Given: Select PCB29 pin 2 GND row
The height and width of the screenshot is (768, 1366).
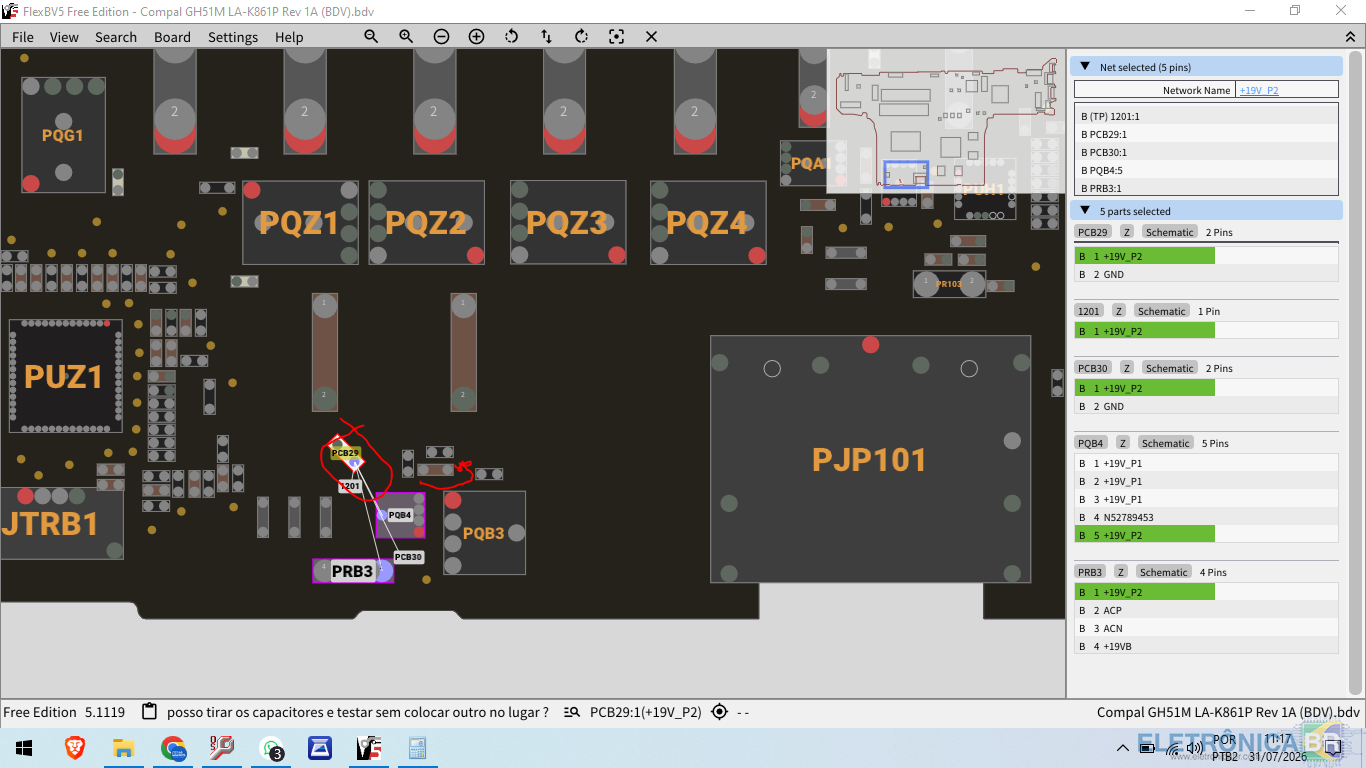Looking at the screenshot, I should point(1206,274).
